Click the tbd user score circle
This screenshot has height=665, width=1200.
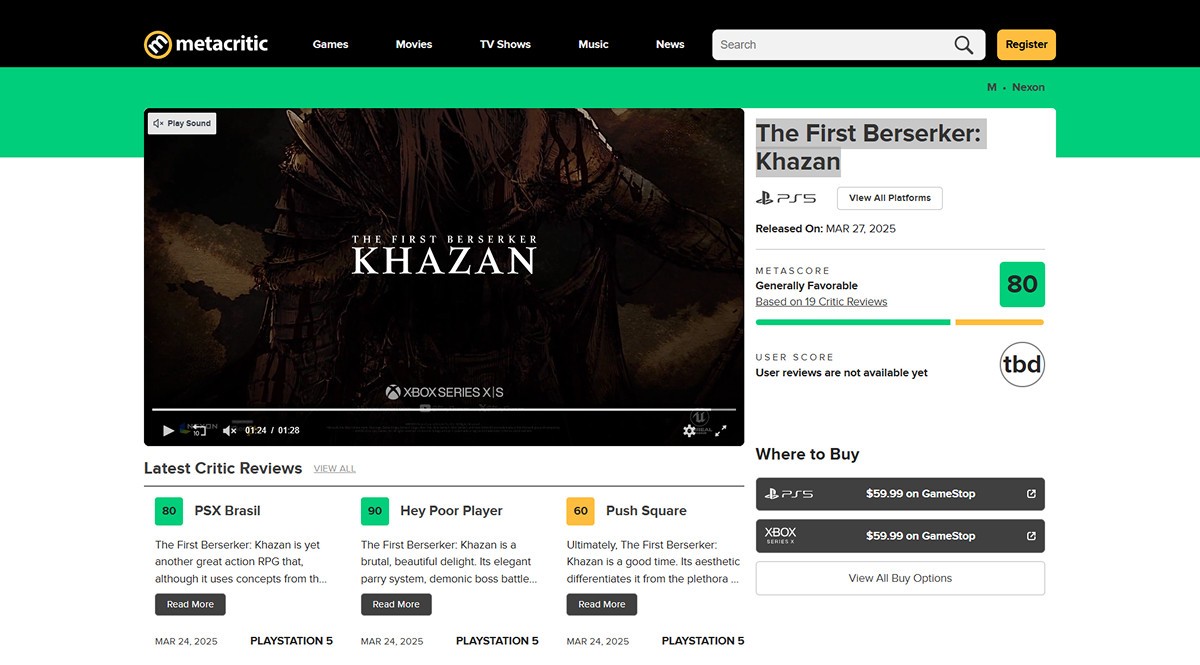click(1022, 365)
